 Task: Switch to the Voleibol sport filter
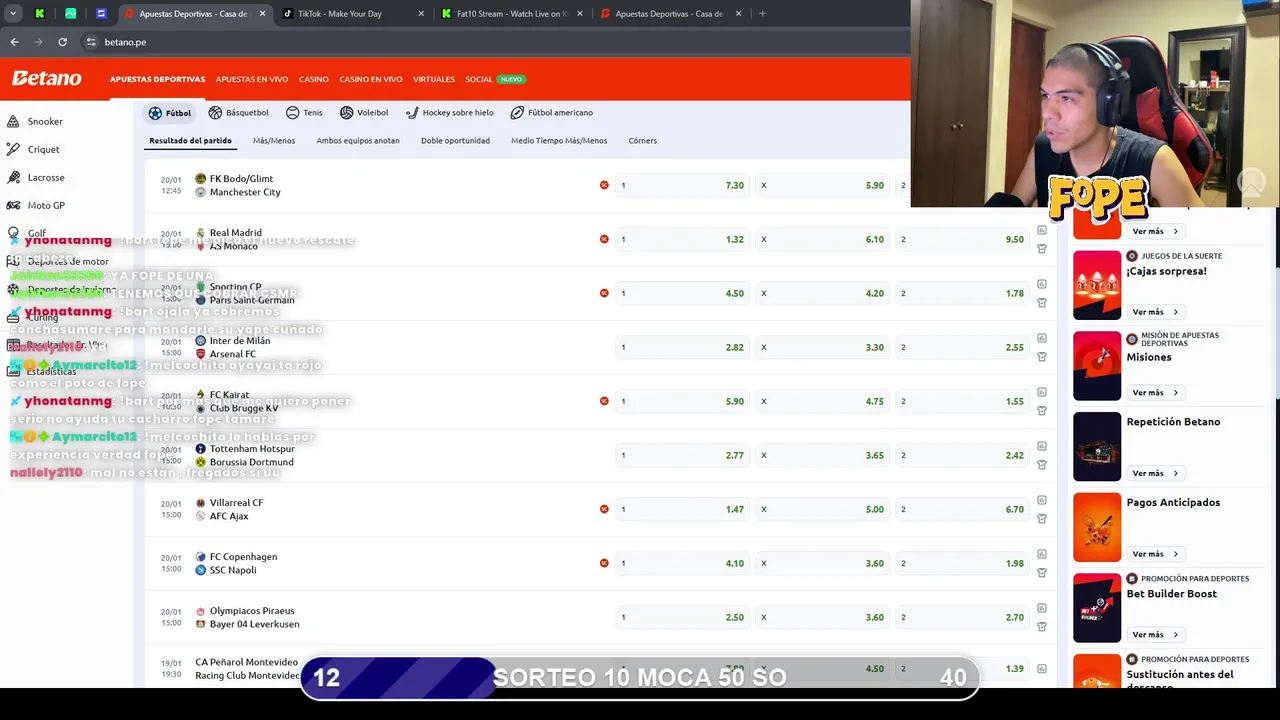coord(364,113)
